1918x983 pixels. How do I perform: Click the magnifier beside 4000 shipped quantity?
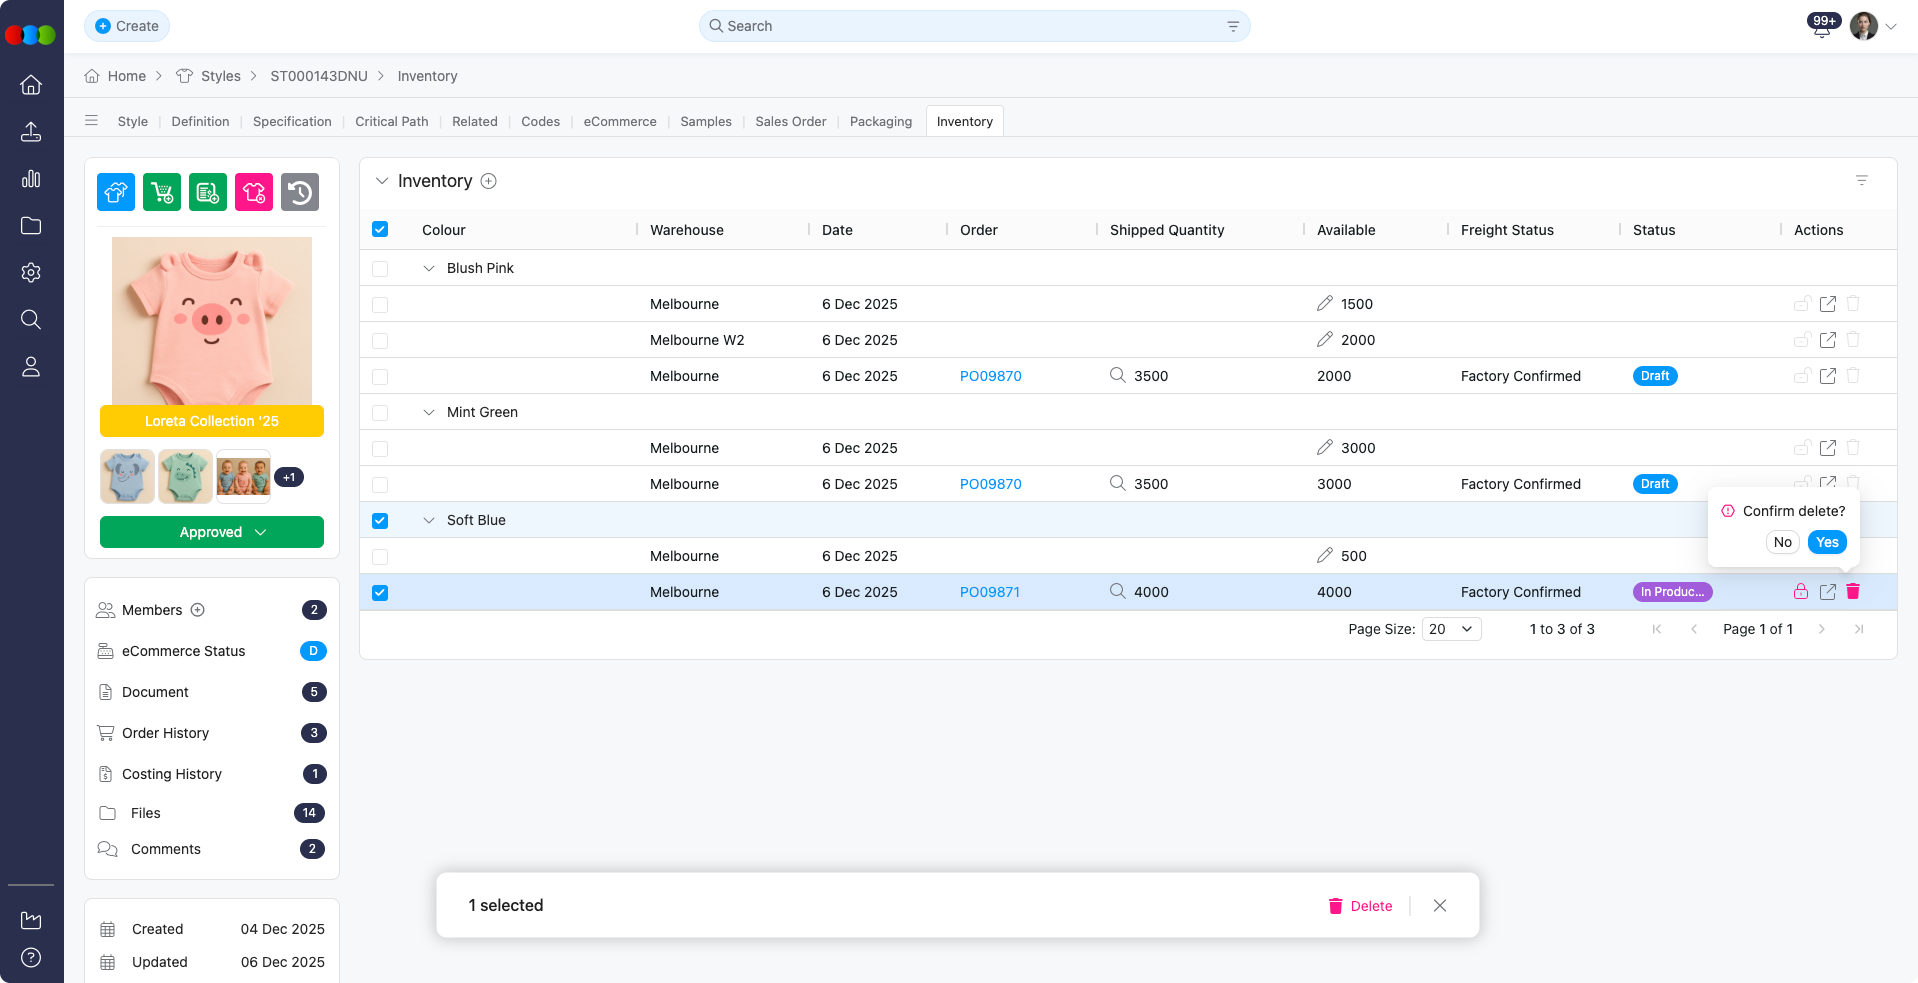1117,591
